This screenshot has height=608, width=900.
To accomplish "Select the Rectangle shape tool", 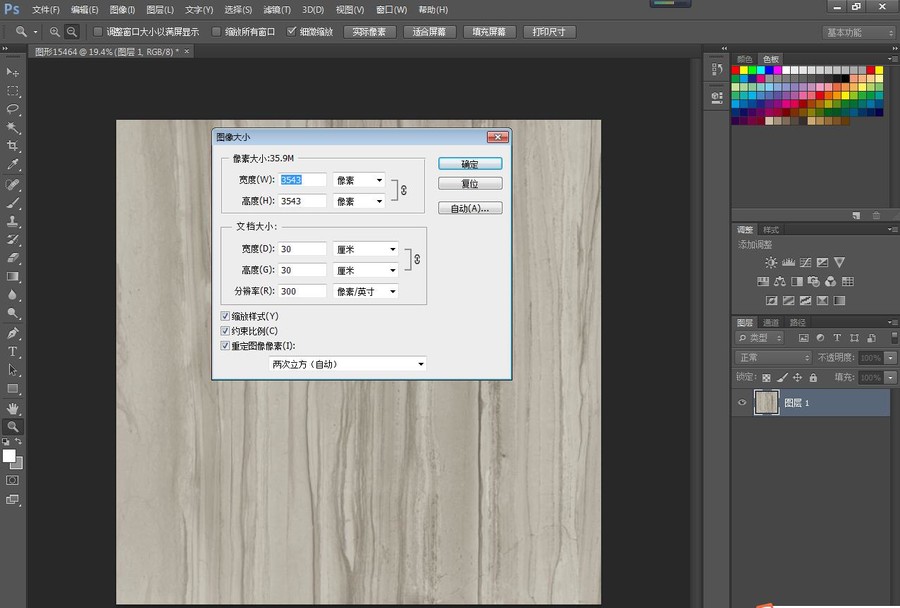I will (x=12, y=389).
